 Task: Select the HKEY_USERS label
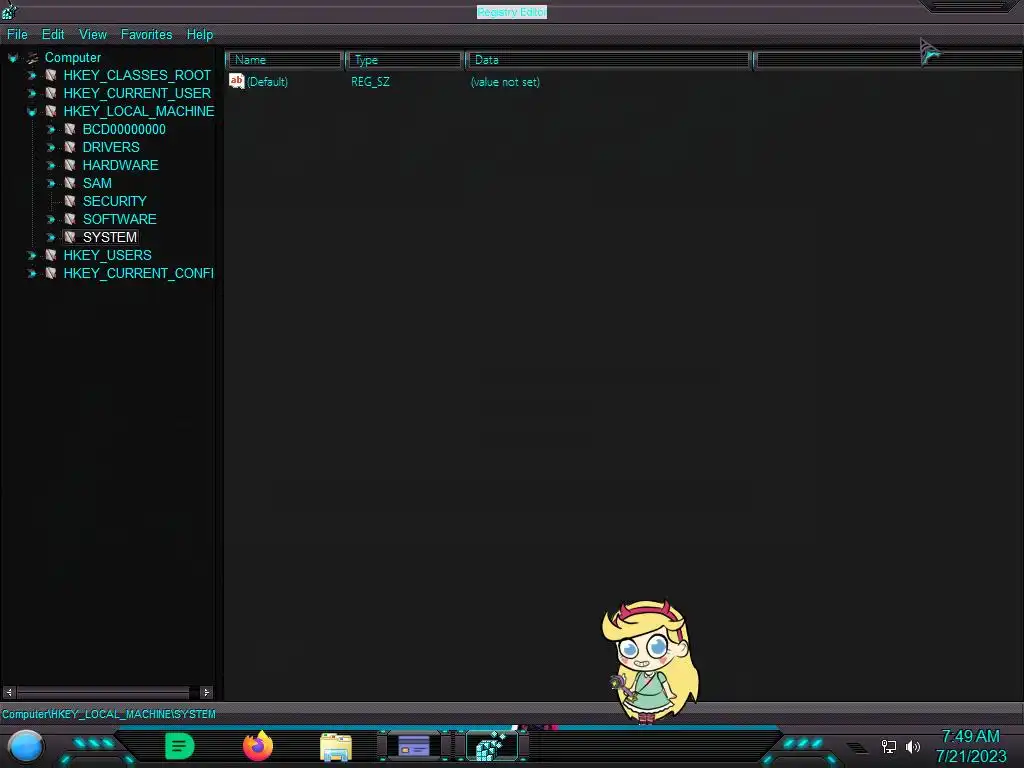pos(107,255)
